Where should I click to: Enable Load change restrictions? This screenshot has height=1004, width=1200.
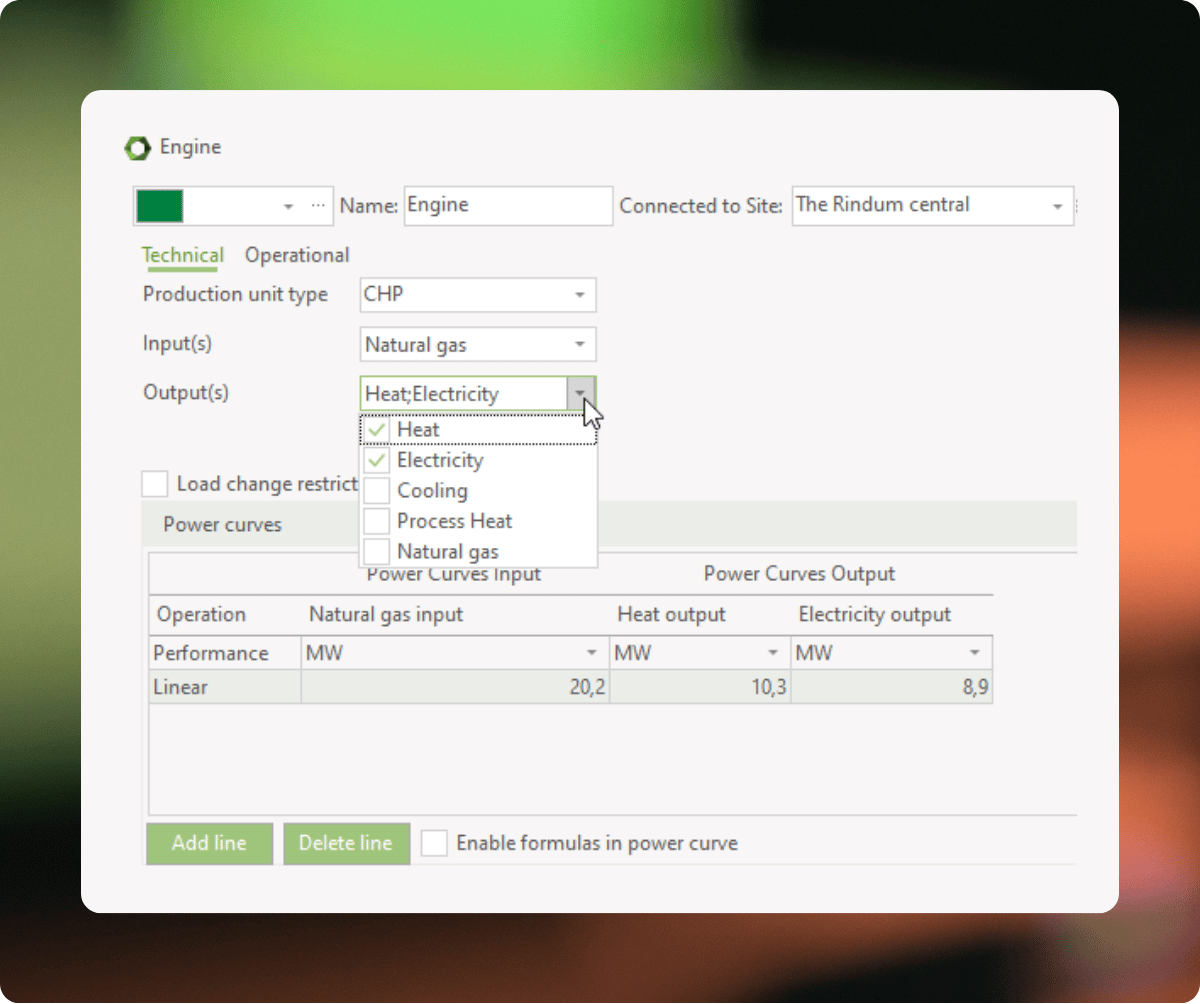pyautogui.click(x=155, y=484)
